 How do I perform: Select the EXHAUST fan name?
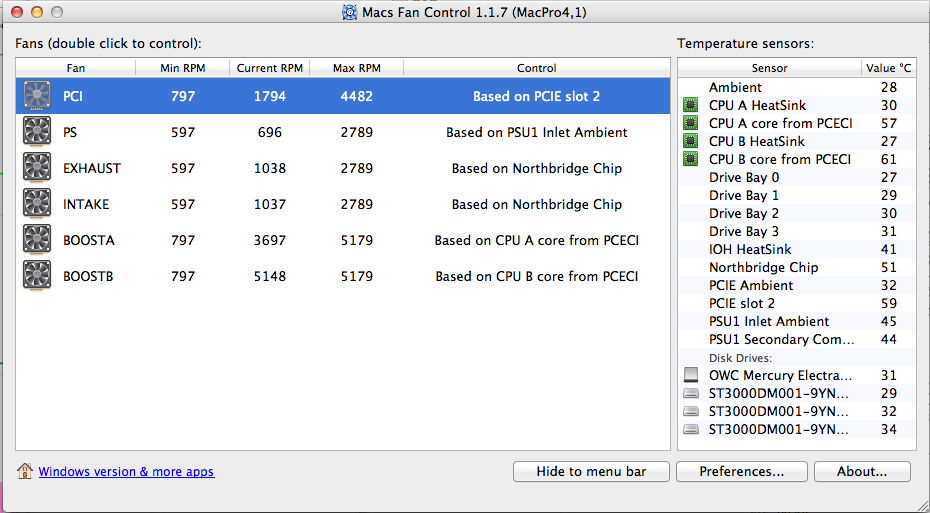click(x=92, y=168)
